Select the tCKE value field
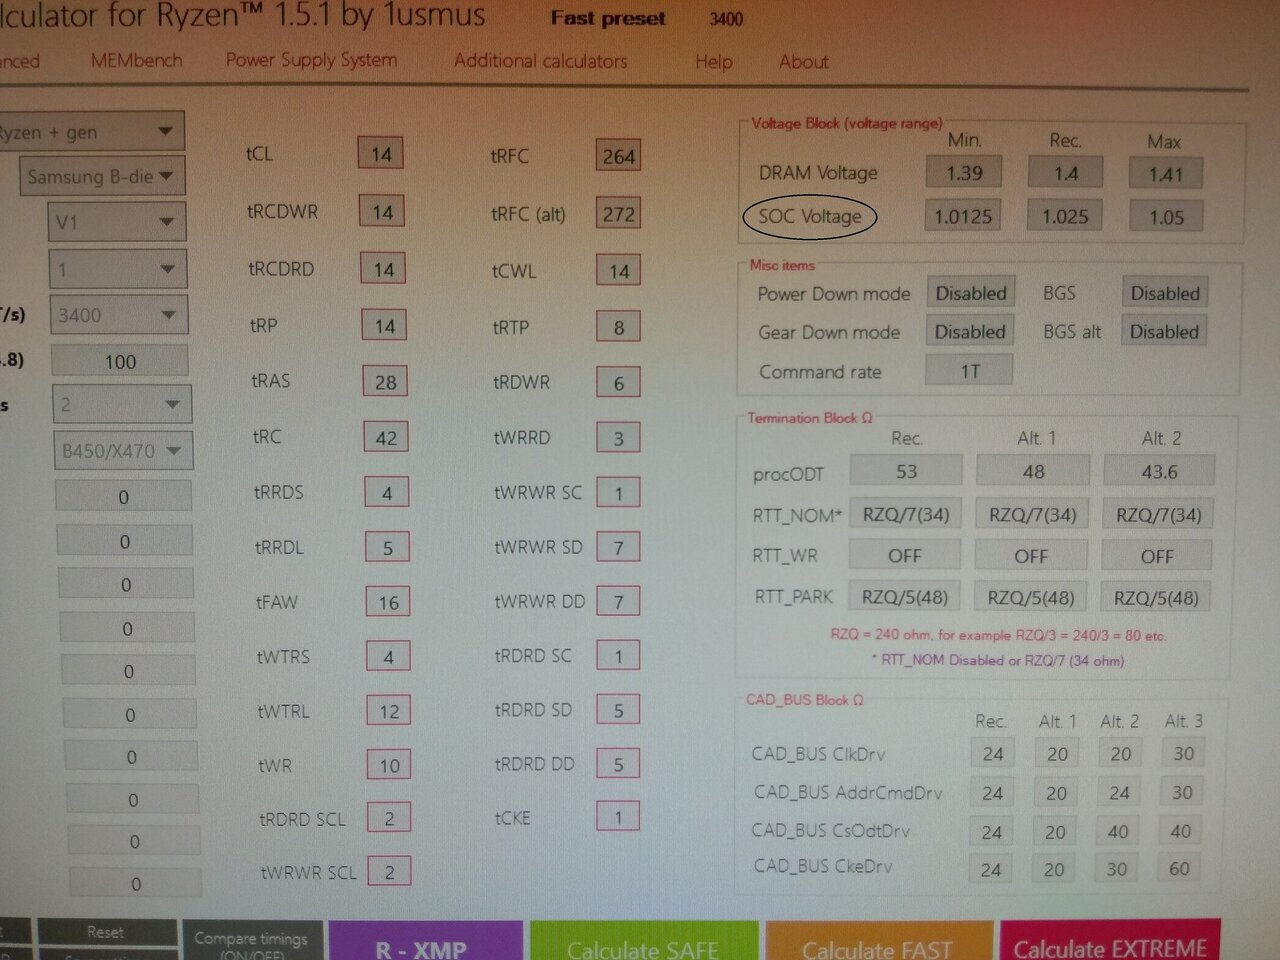This screenshot has width=1280, height=960. [618, 818]
